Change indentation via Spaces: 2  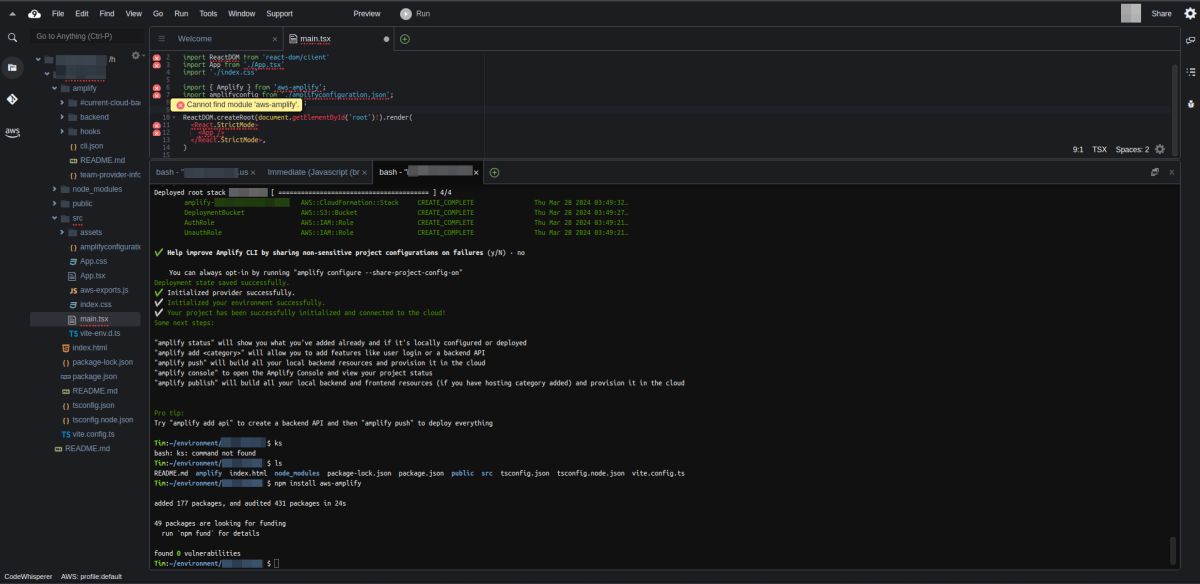click(x=1132, y=149)
